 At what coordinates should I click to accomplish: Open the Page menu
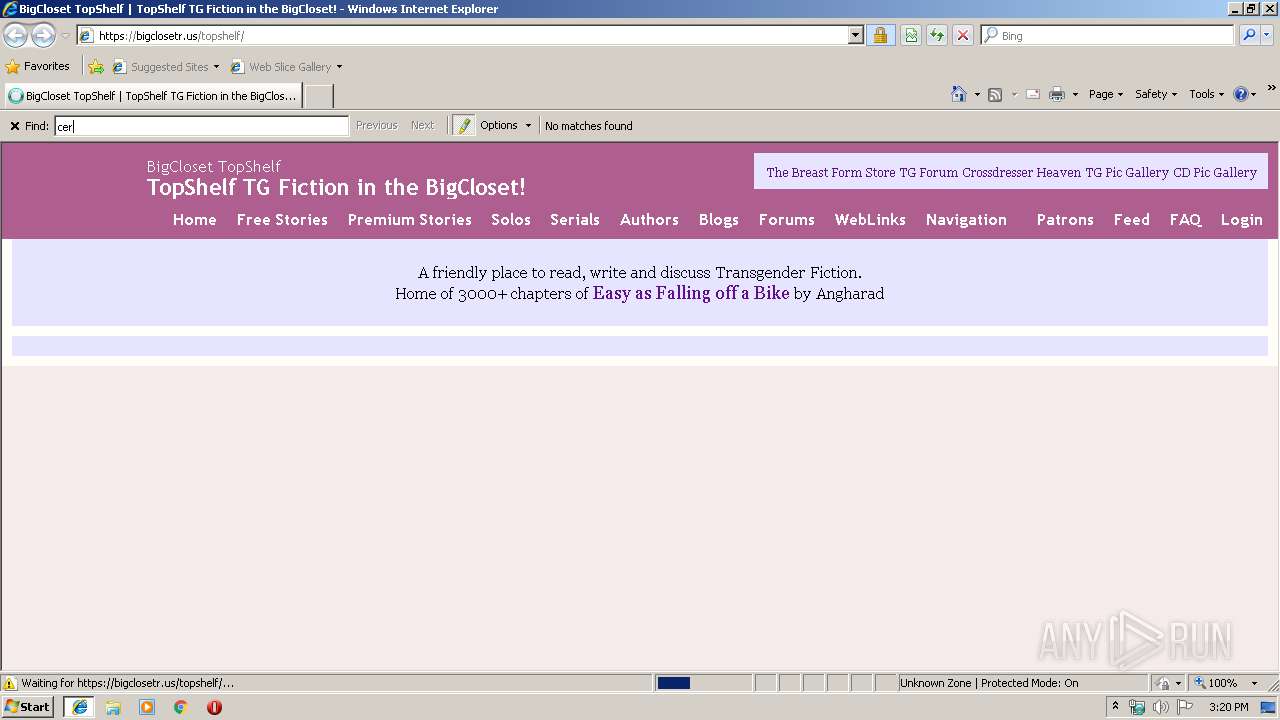1106,94
